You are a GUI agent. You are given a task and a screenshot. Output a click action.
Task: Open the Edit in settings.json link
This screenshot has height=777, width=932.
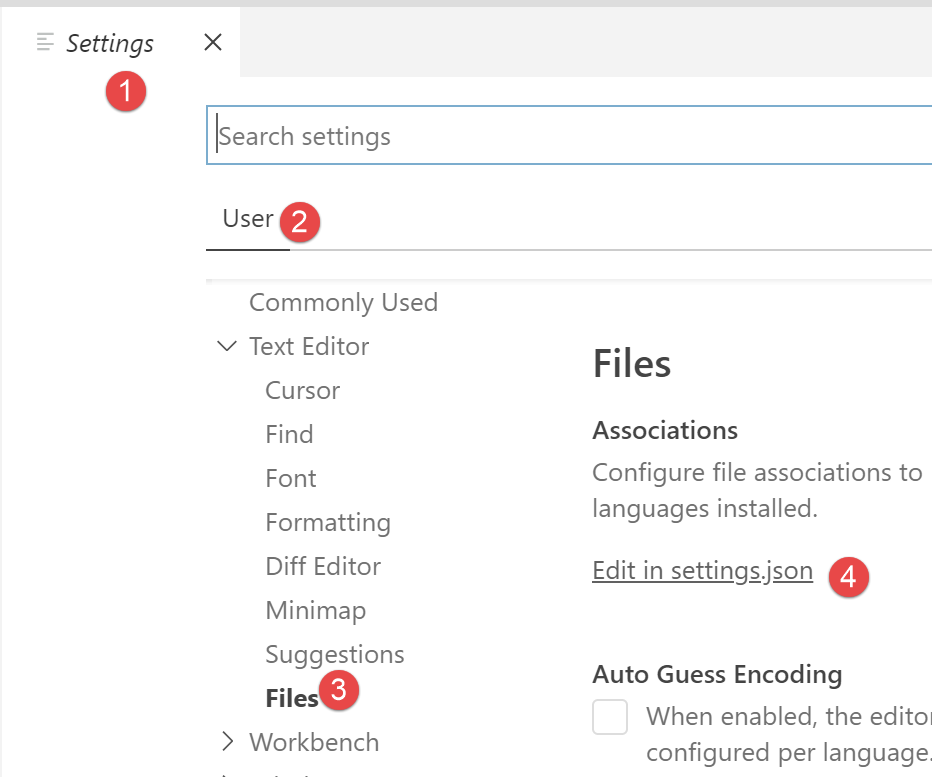702,571
